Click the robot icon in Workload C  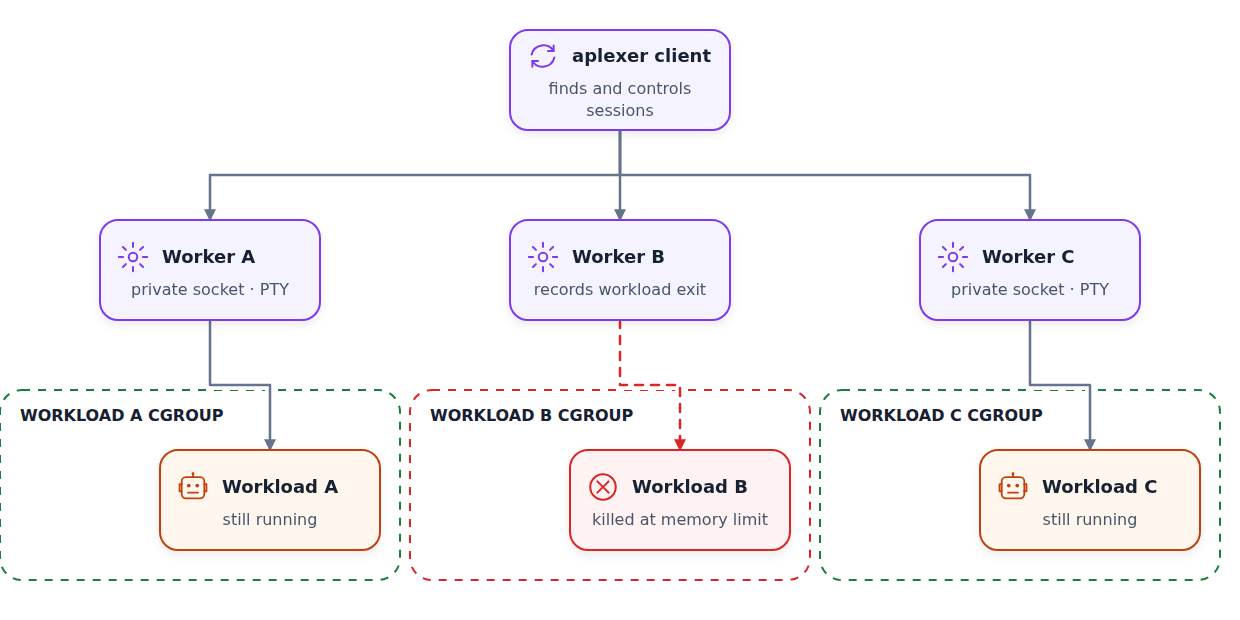1013,487
